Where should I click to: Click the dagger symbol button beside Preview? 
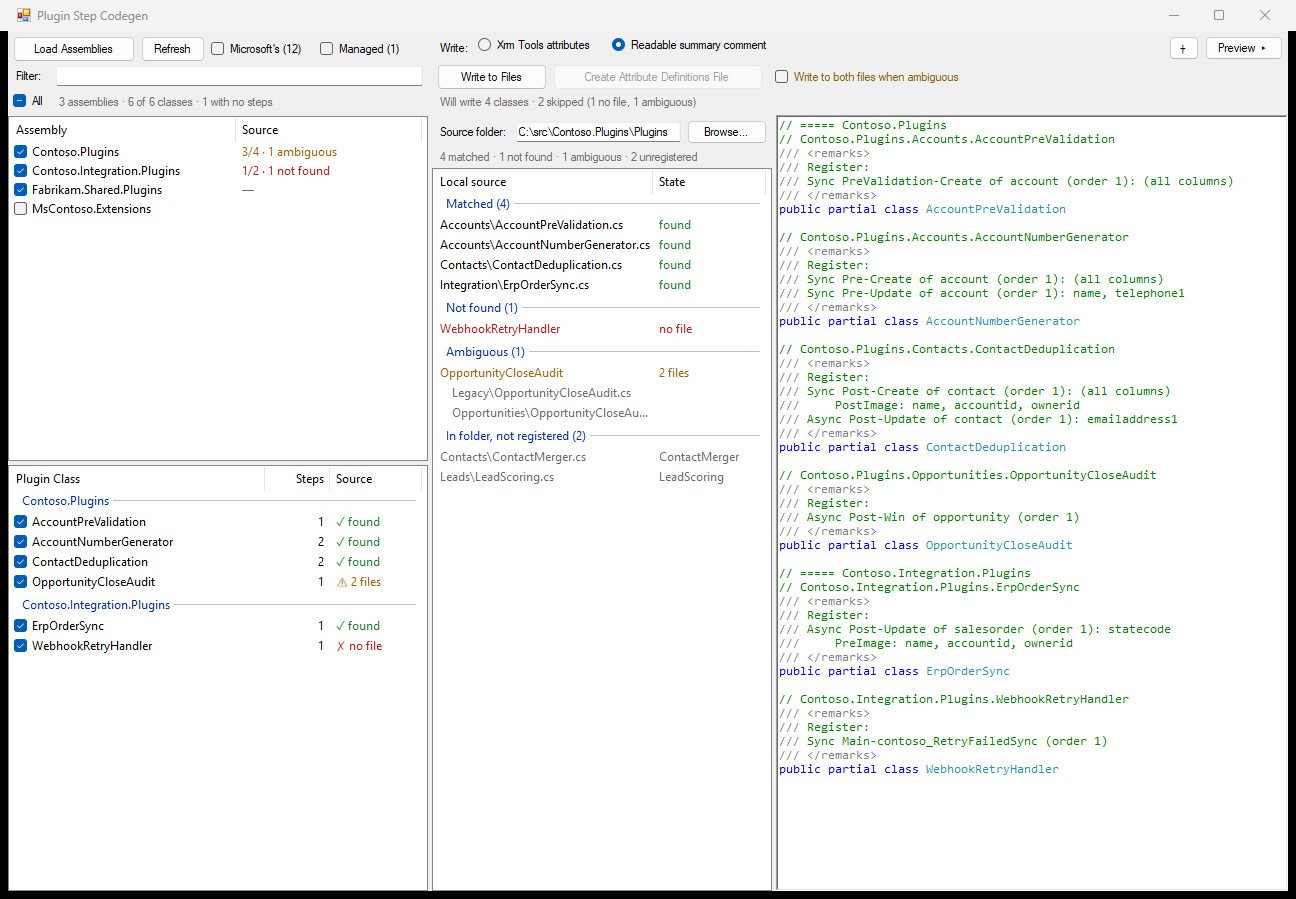pos(1183,48)
